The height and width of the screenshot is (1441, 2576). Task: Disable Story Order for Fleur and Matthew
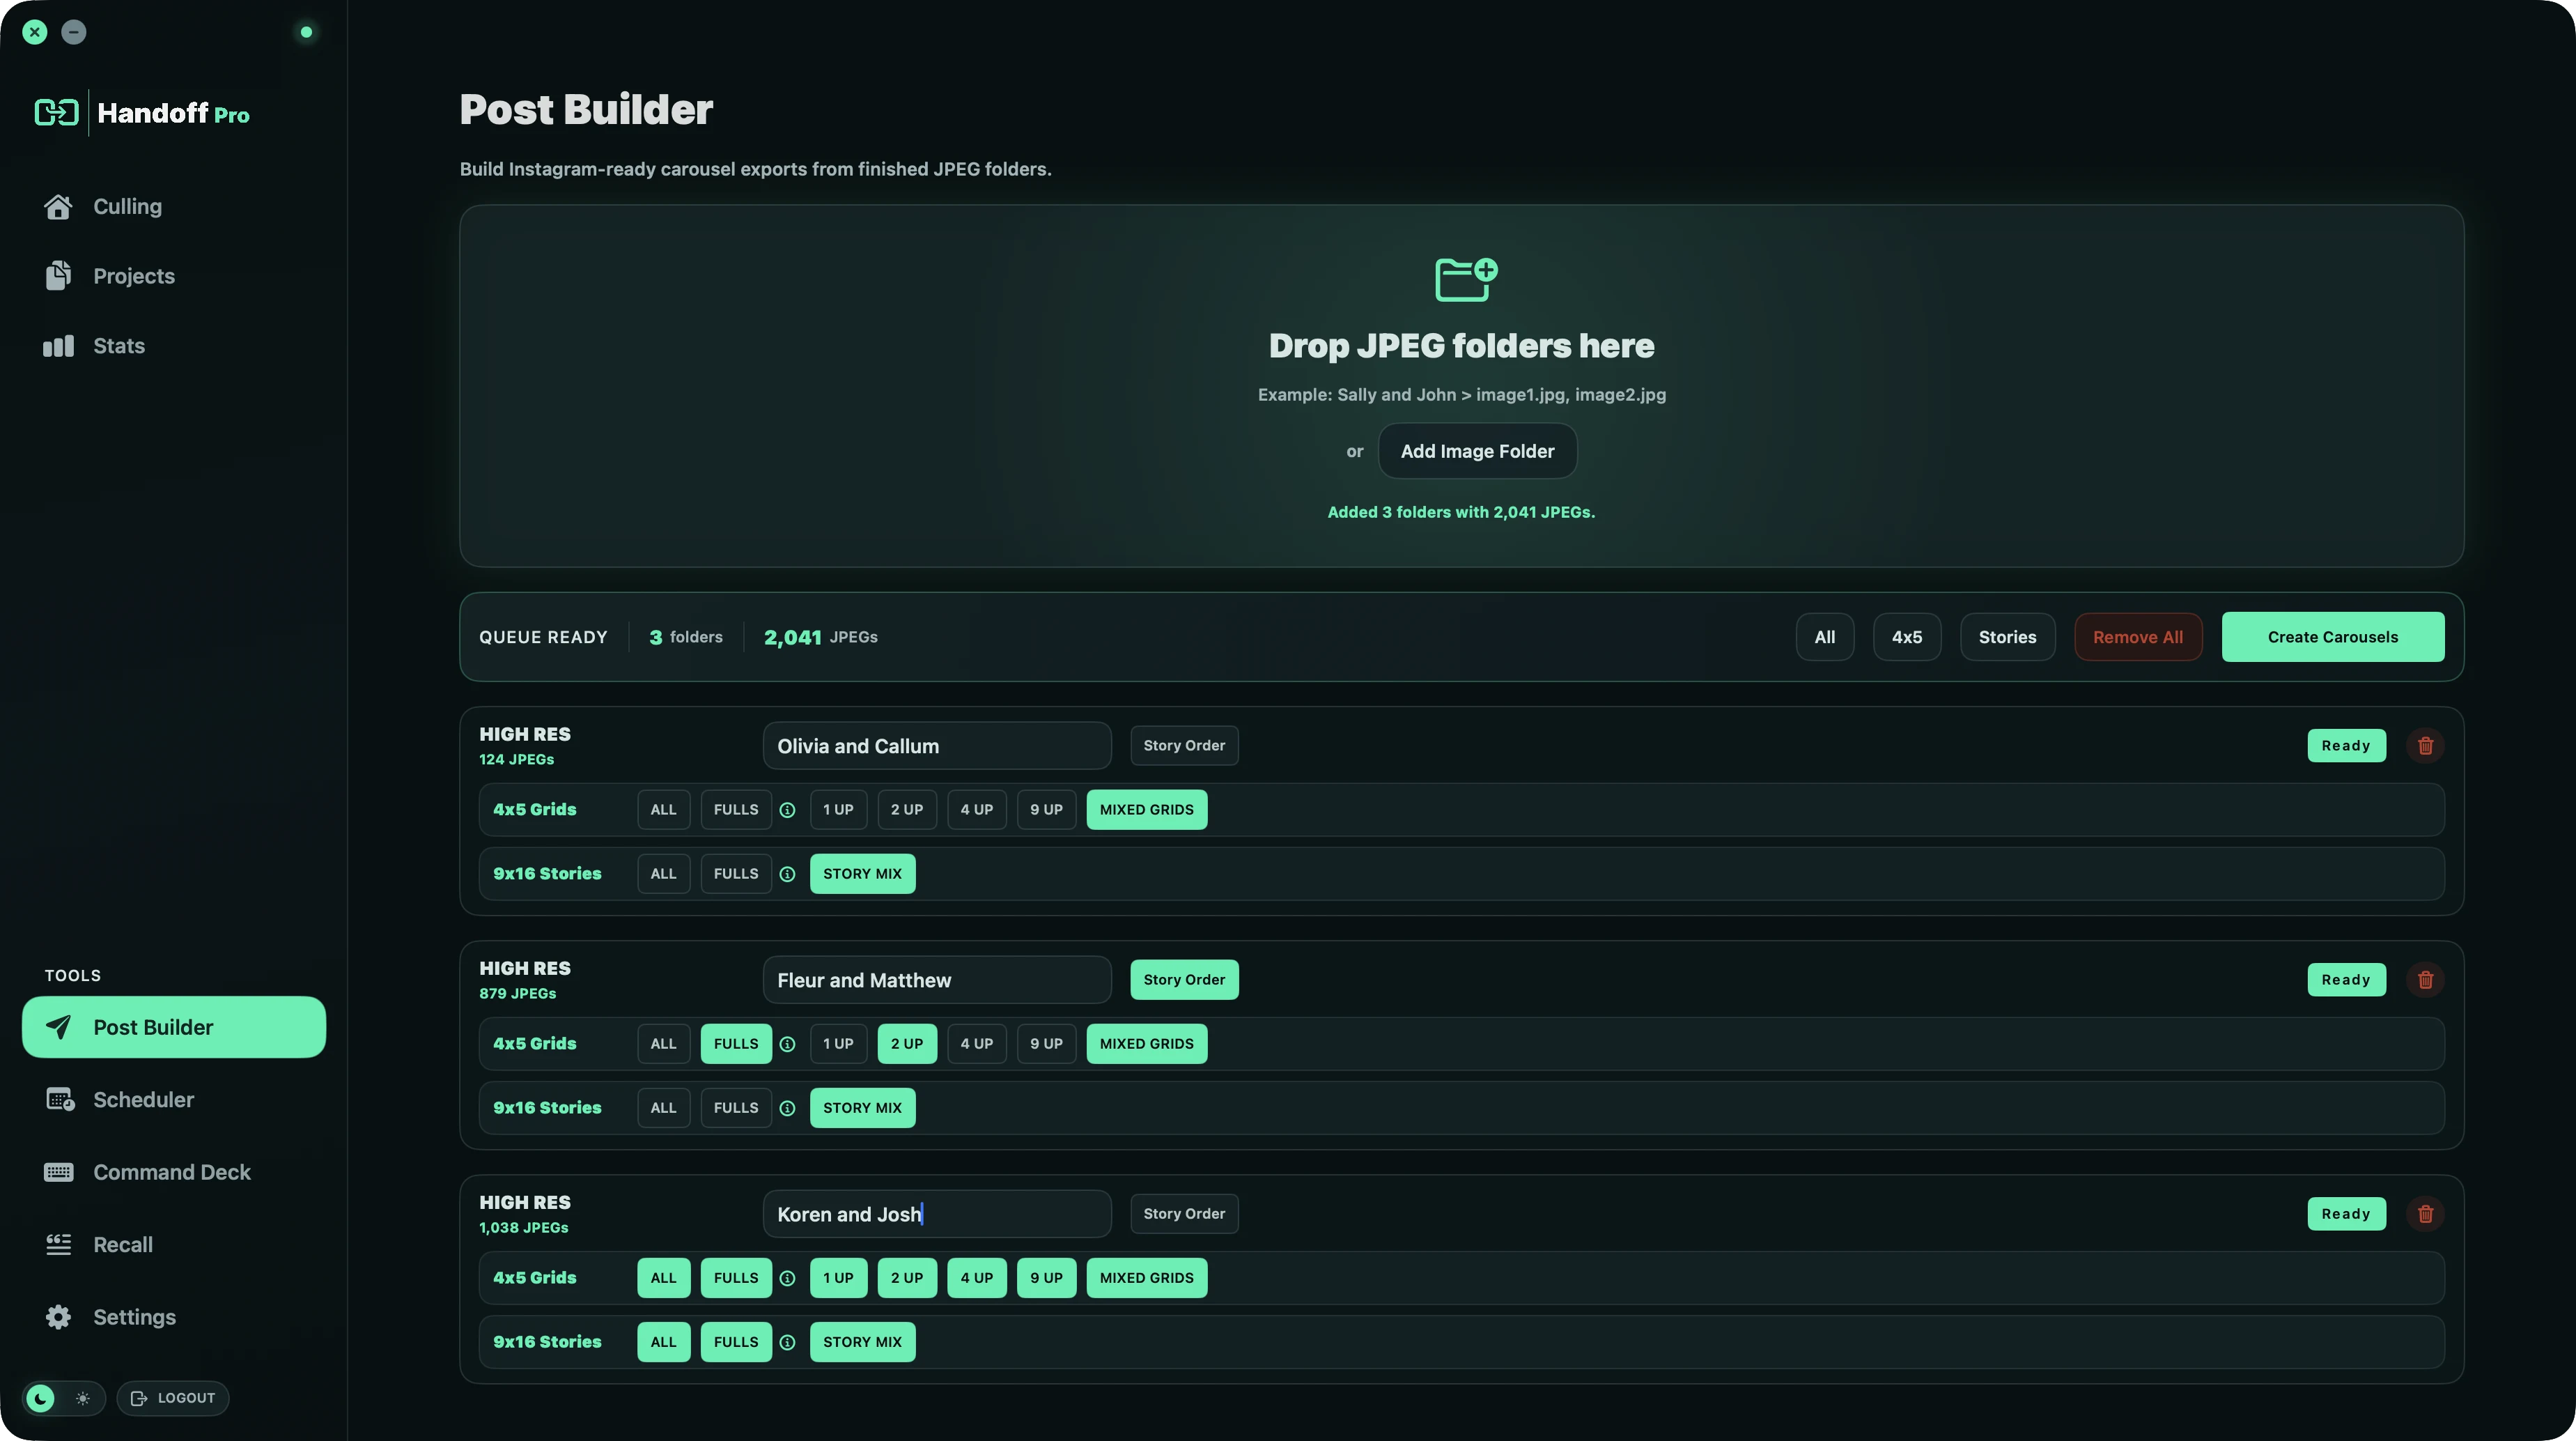click(1184, 980)
